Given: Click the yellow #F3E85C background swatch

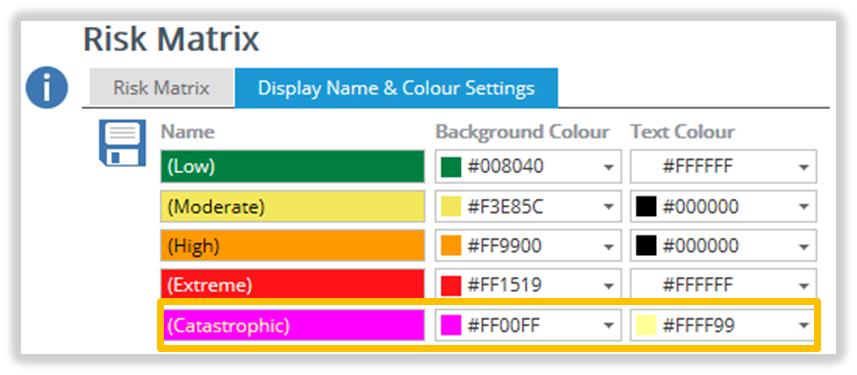Looking at the screenshot, I should pos(451,207).
